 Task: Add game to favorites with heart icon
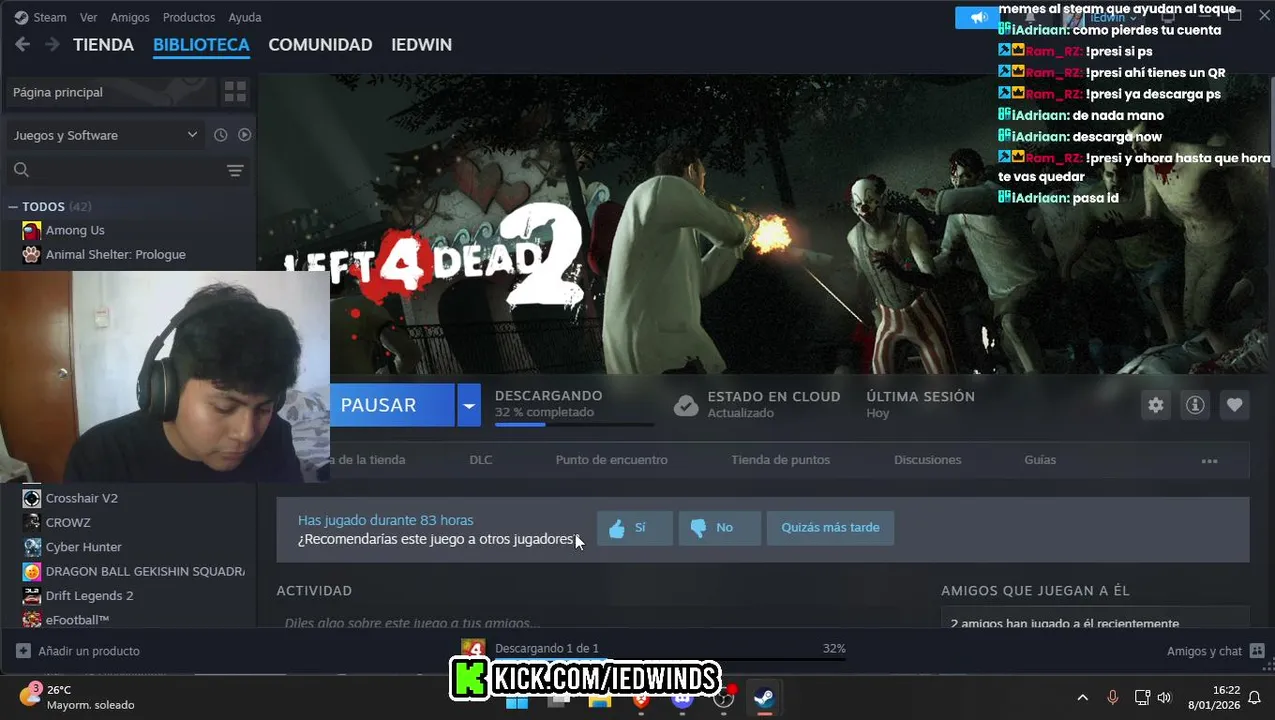(x=1234, y=405)
